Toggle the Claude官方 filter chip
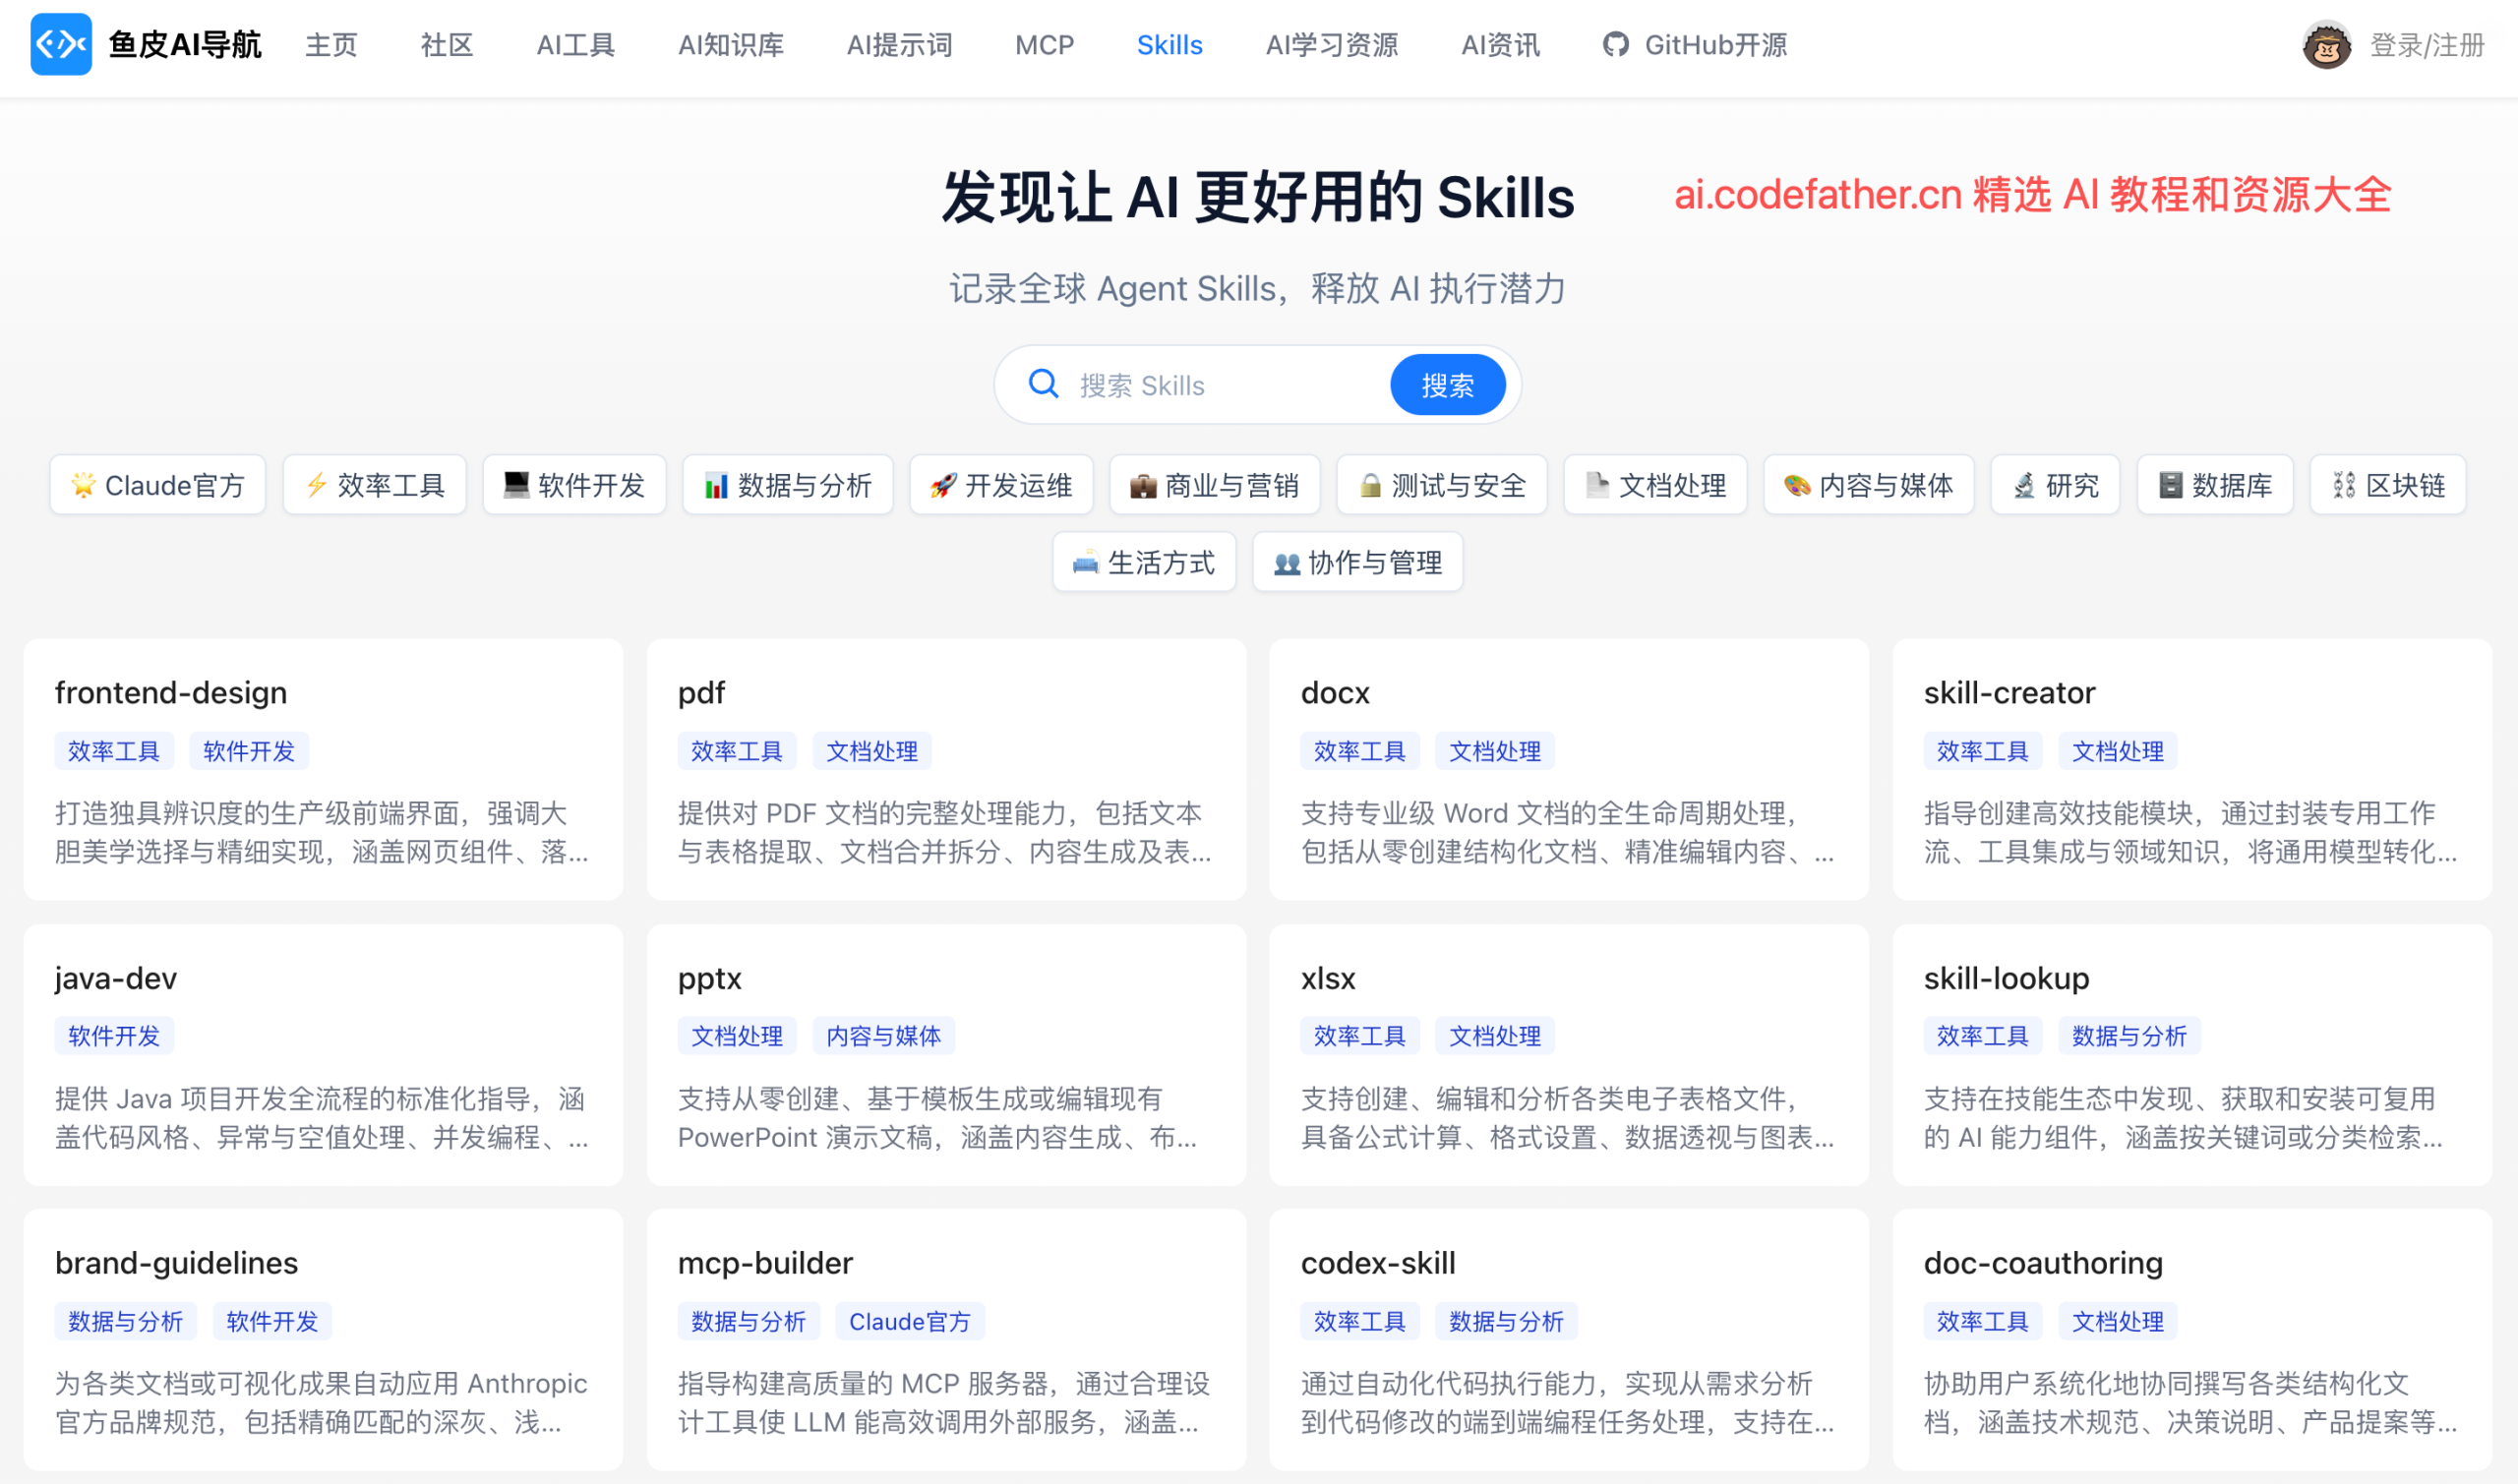Screen dimensions: 2518x1484 pos(157,485)
